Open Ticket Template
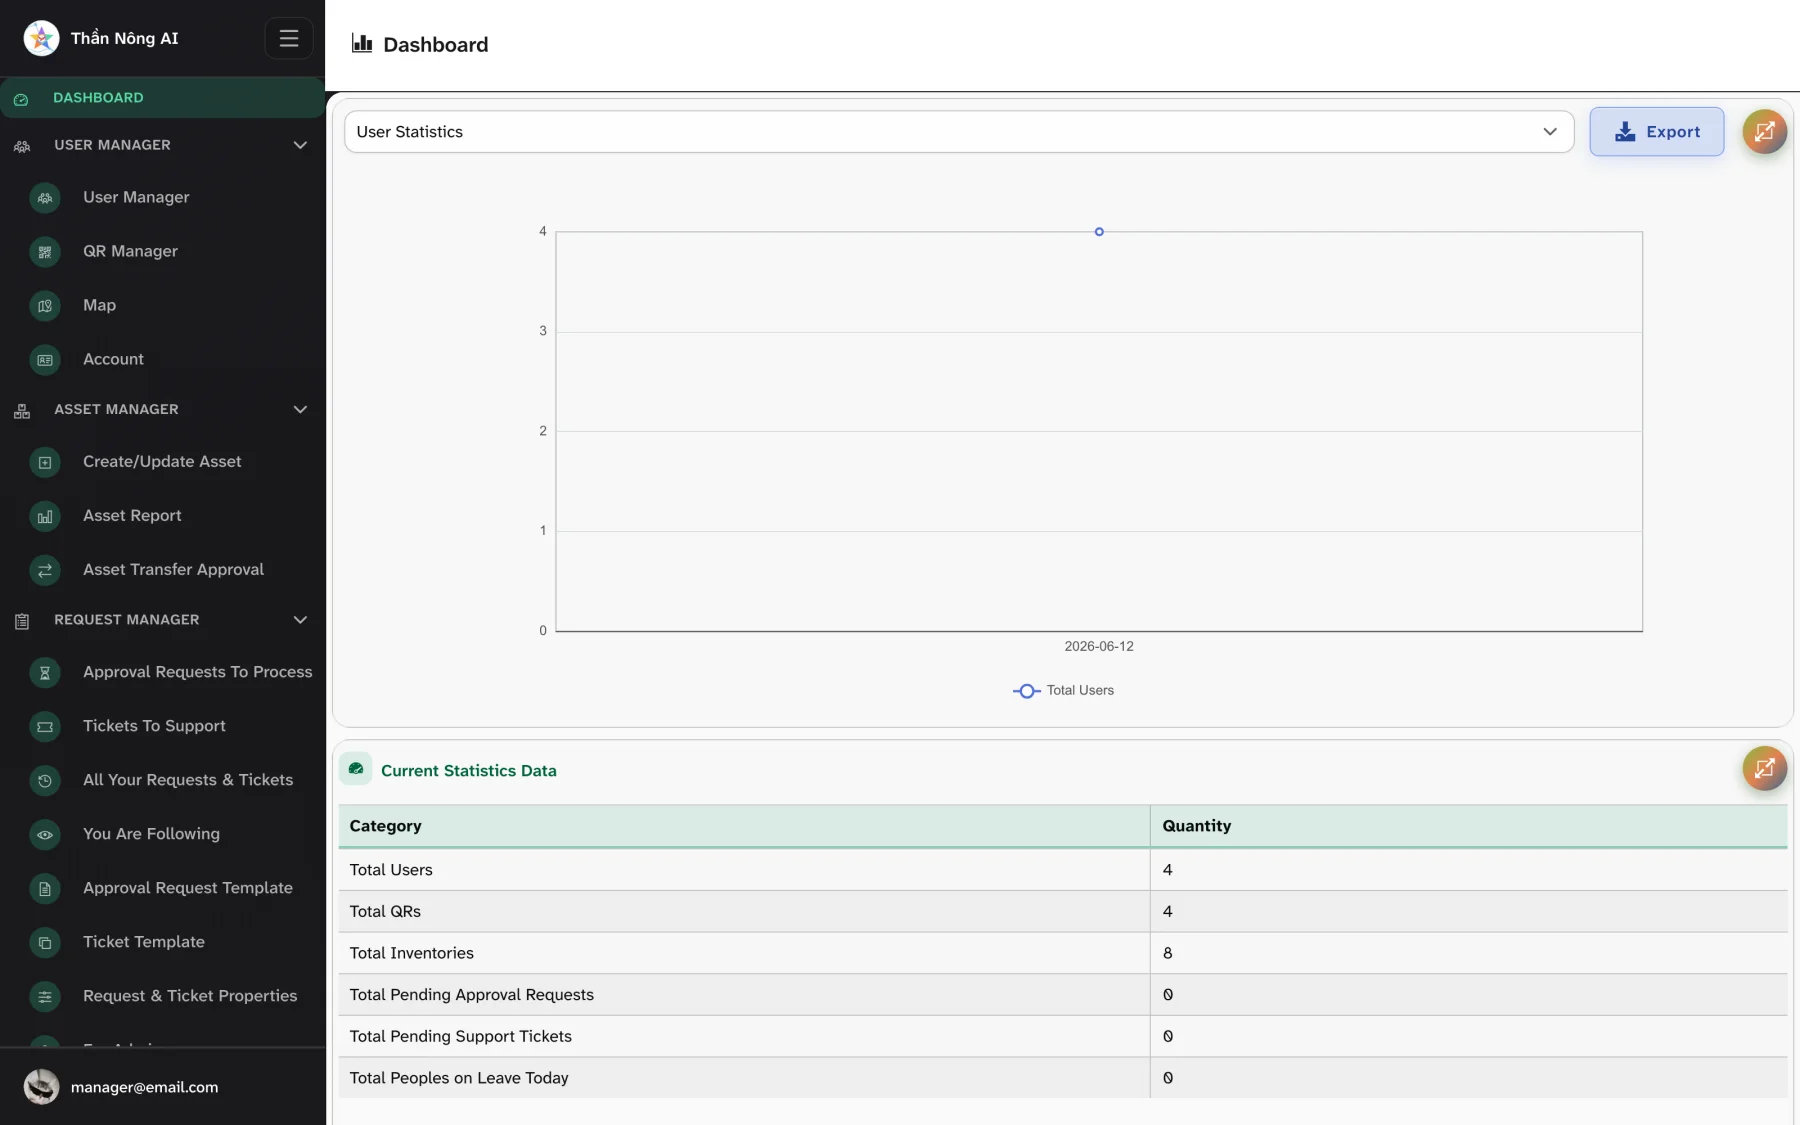Viewport: 1800px width, 1125px height. (x=143, y=943)
